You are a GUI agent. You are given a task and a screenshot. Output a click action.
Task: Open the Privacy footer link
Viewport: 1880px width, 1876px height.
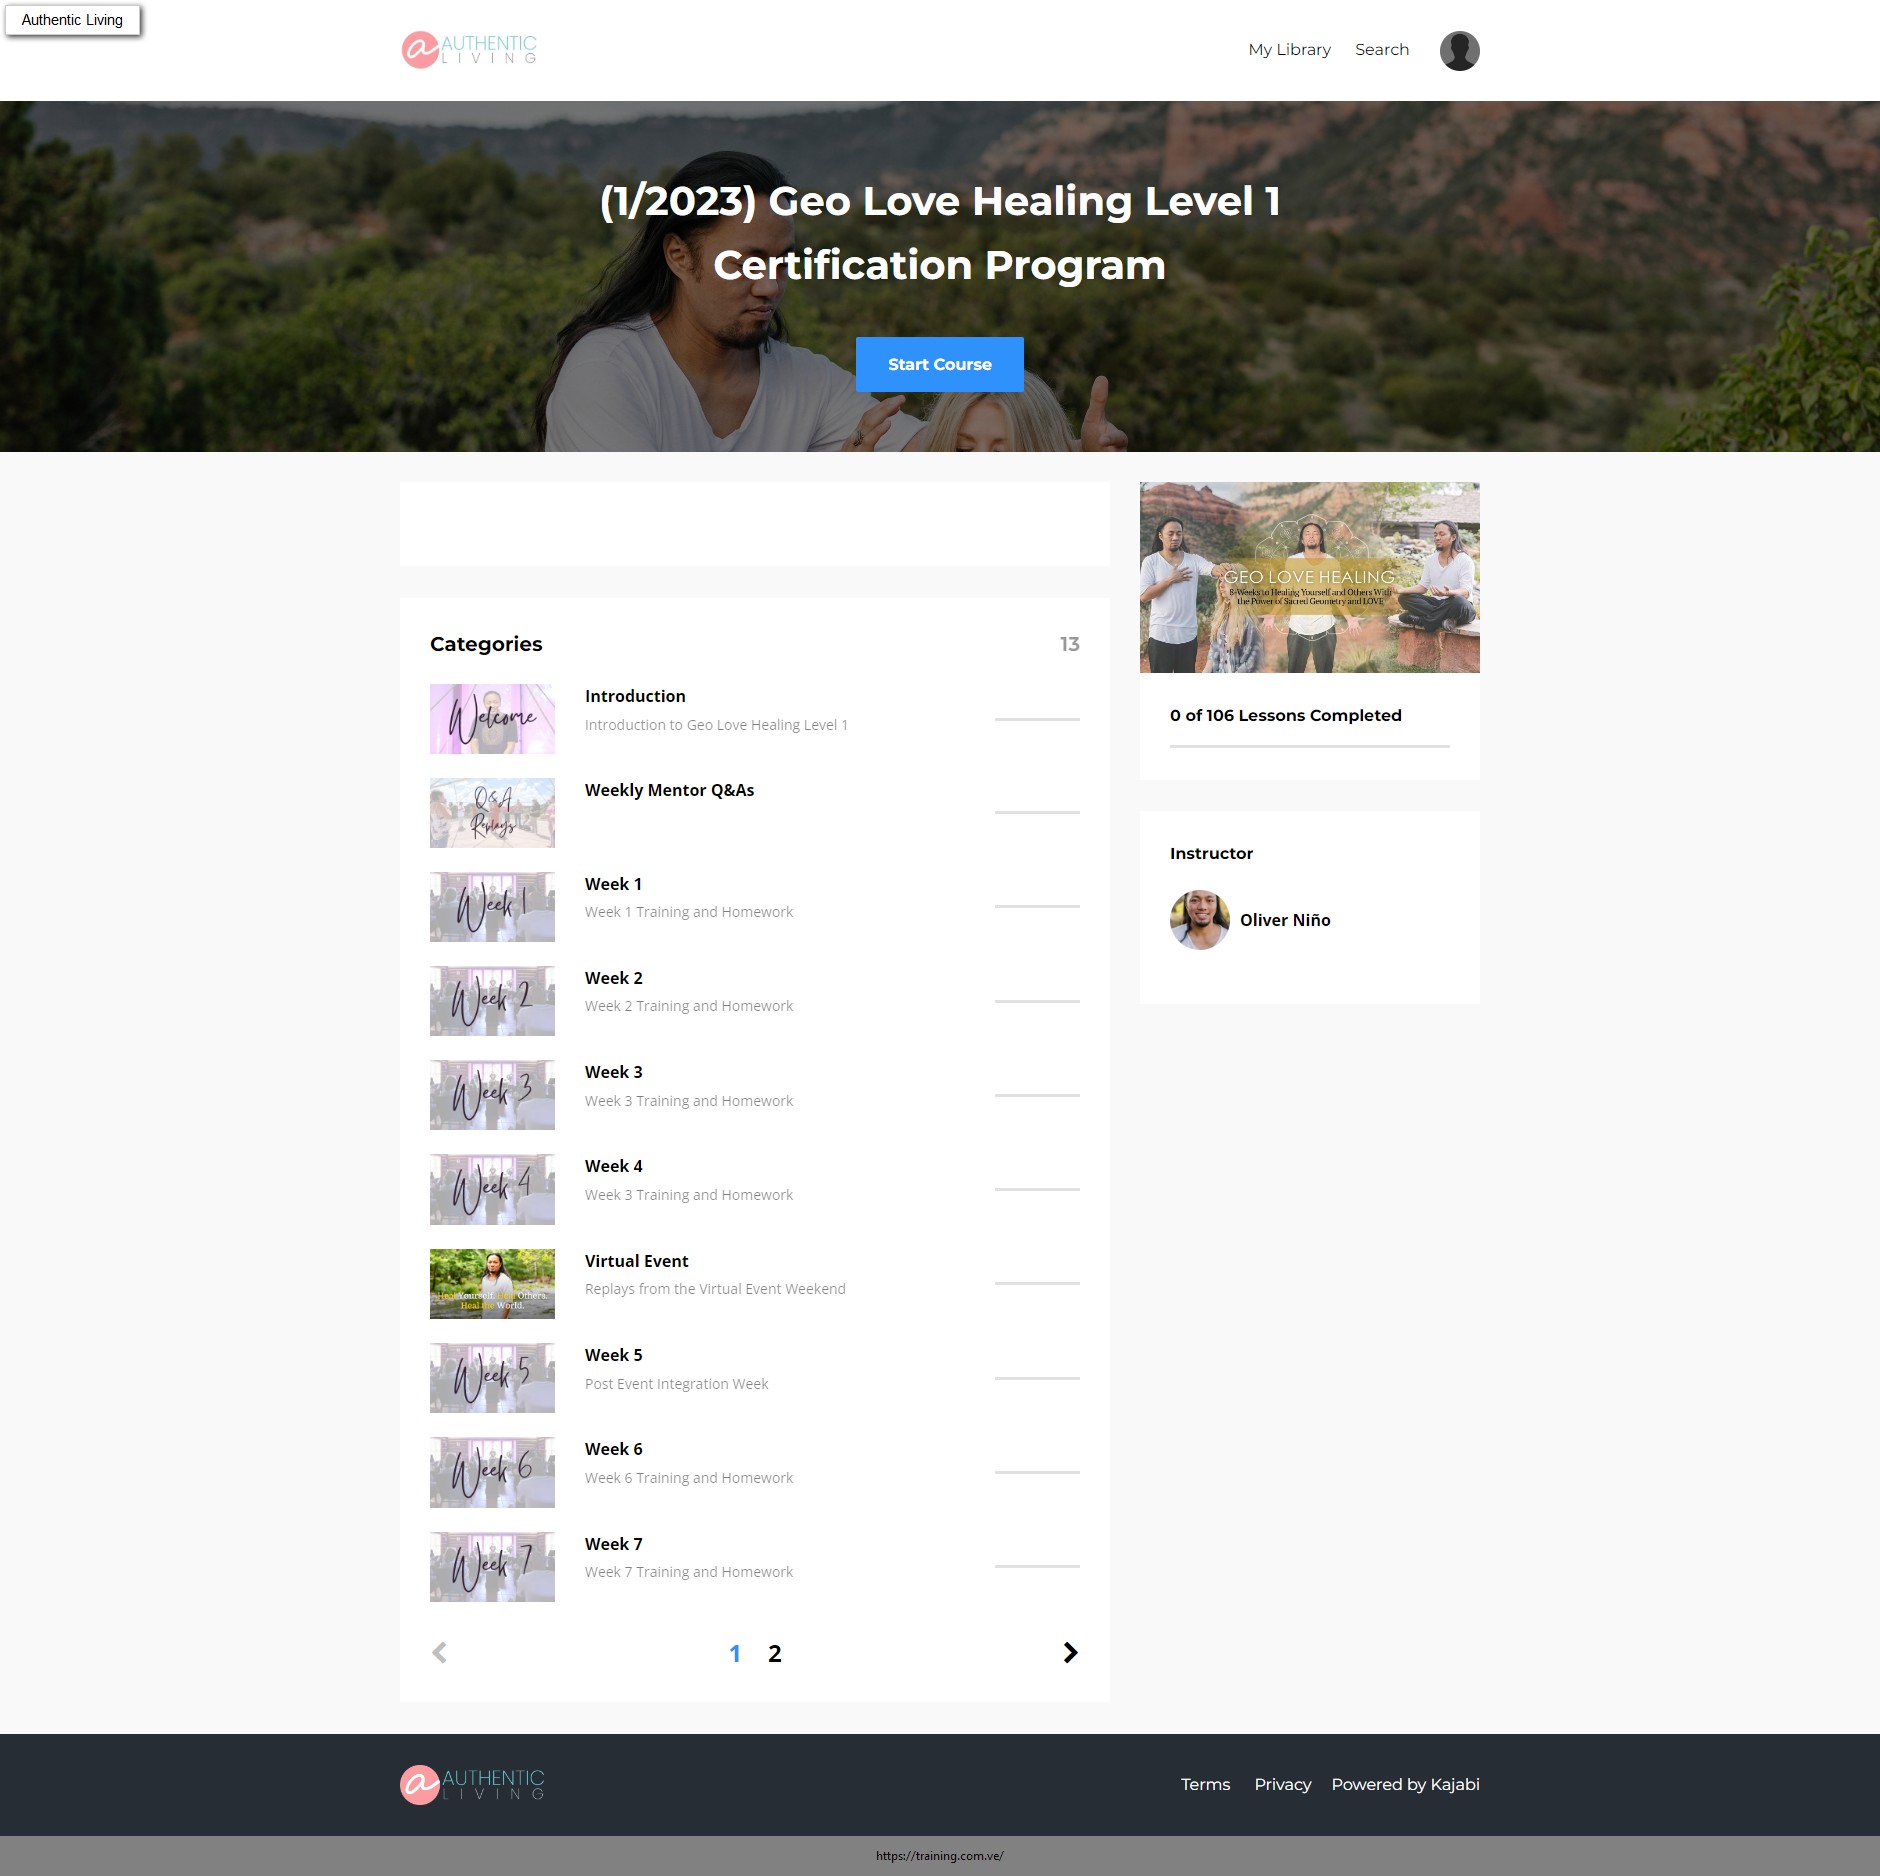click(1282, 1785)
